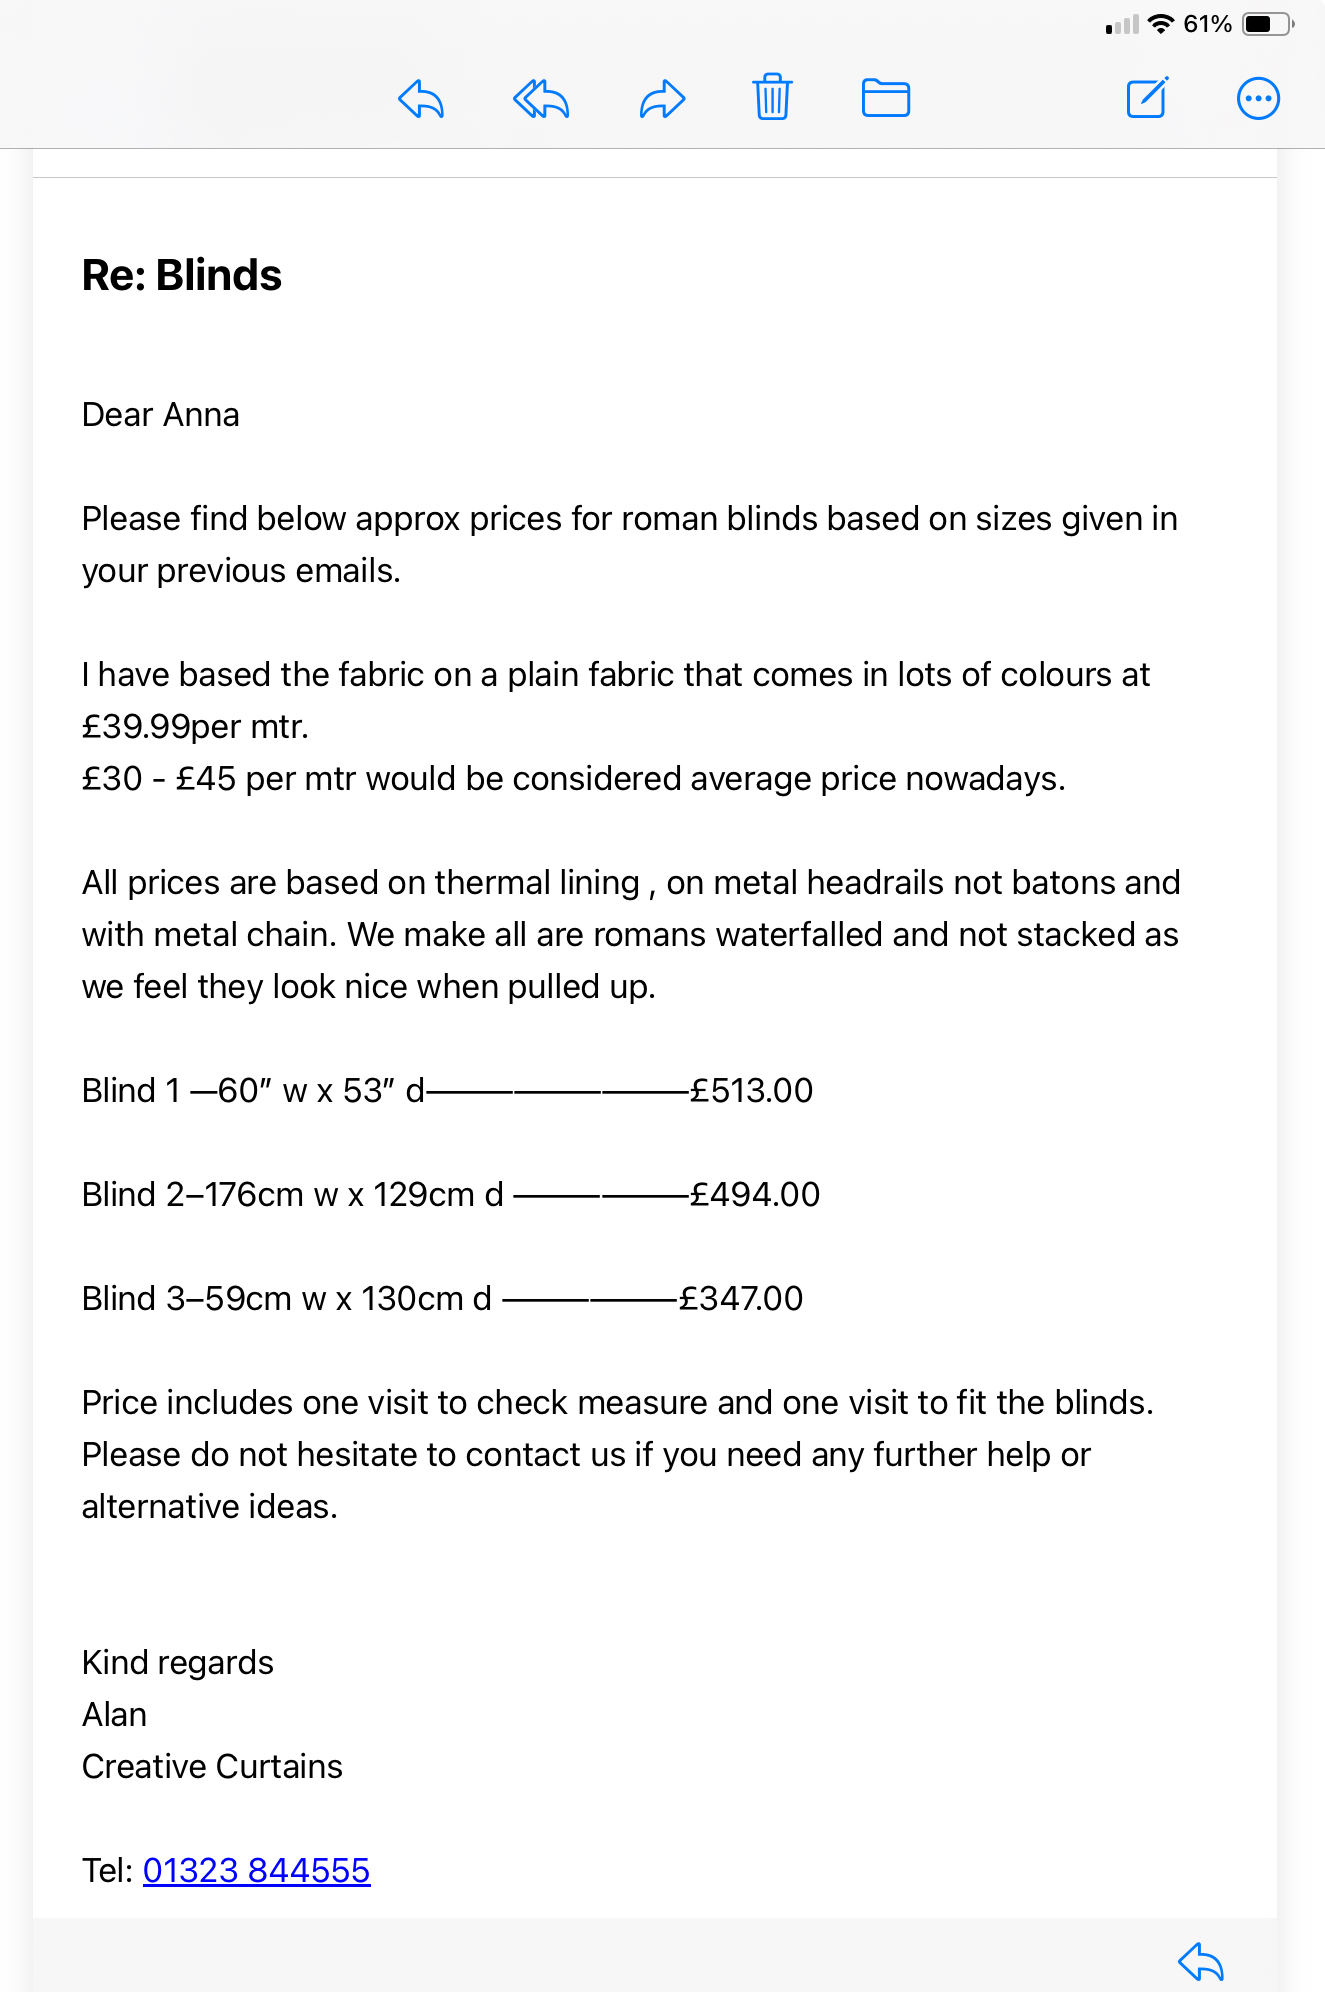Delete the email with the trash icon
Screen dimensions: 1325x1992
(x=772, y=97)
